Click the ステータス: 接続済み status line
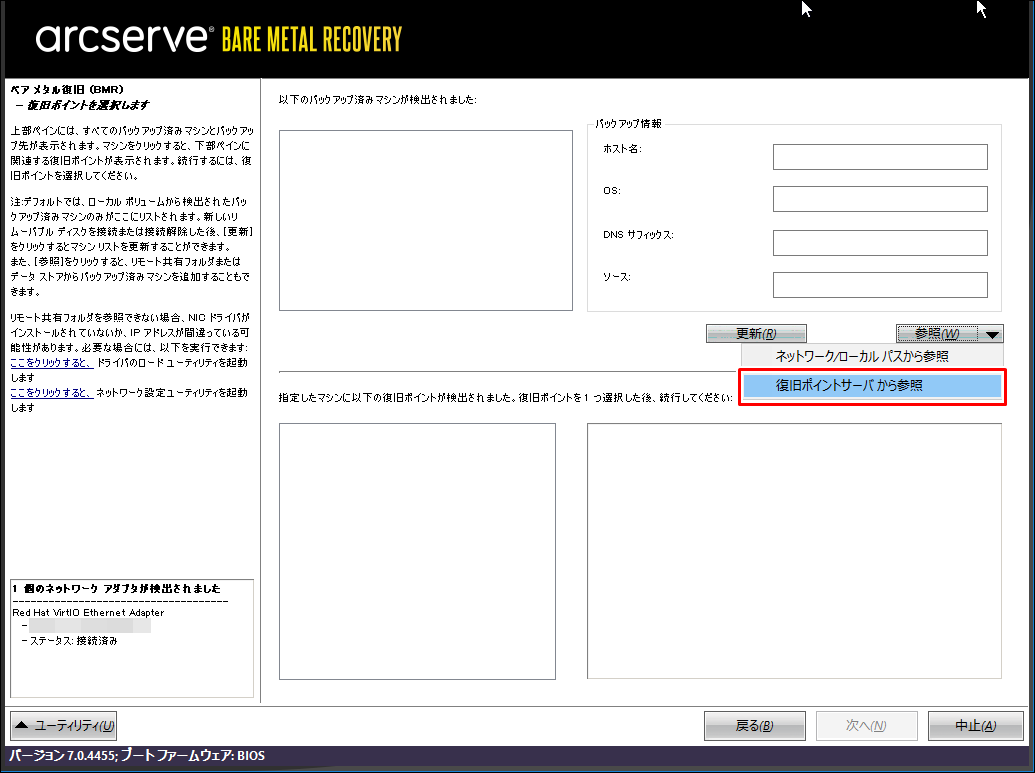Image resolution: width=1035 pixels, height=773 pixels. pyautogui.click(x=73, y=641)
